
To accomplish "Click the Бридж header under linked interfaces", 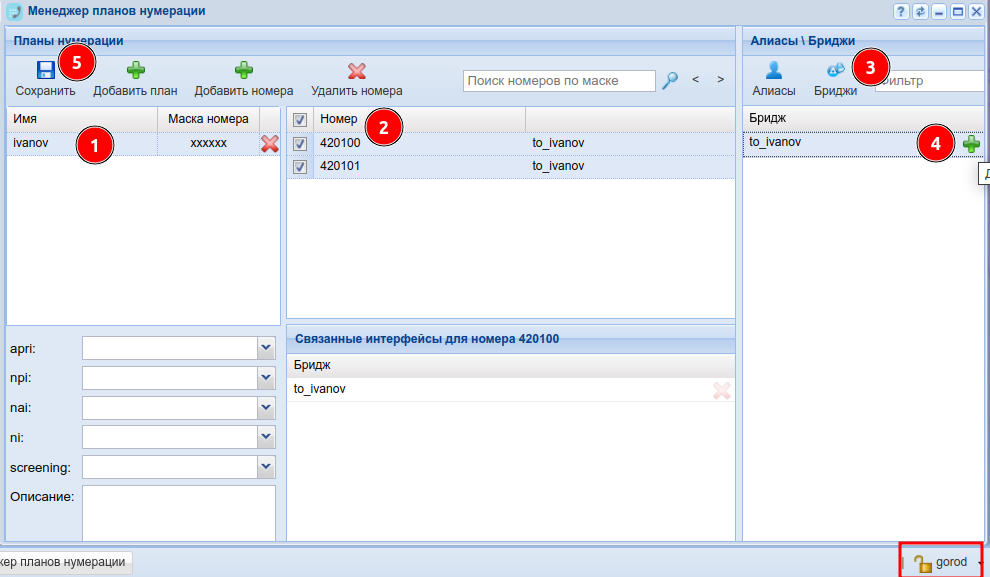I will pos(510,366).
